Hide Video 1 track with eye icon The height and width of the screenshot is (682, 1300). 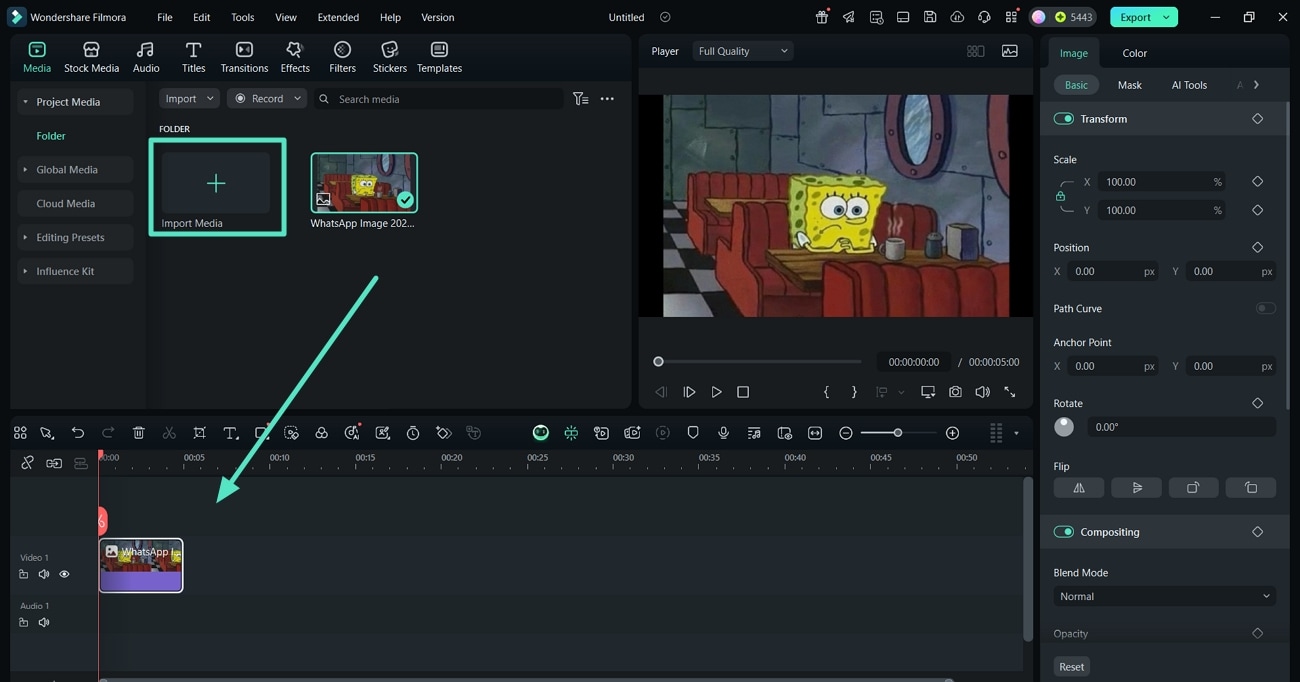click(64, 574)
